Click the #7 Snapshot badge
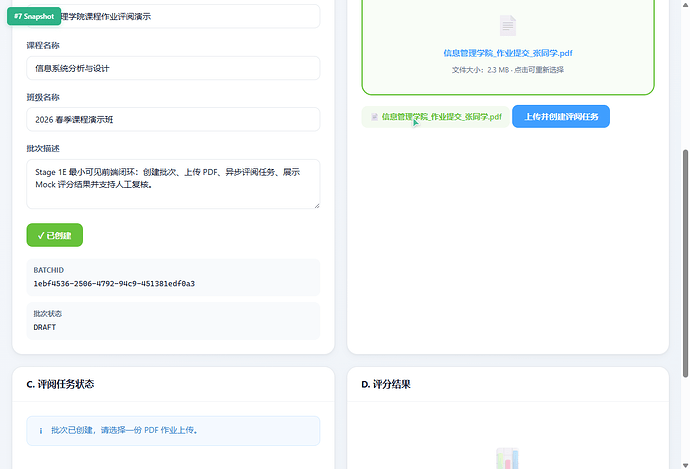Image resolution: width=690 pixels, height=469 pixels. tap(34, 16)
